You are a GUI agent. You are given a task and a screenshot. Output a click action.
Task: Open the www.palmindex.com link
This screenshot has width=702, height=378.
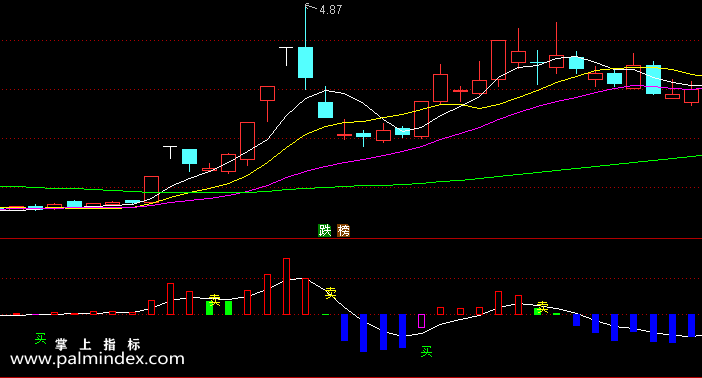pos(97,359)
